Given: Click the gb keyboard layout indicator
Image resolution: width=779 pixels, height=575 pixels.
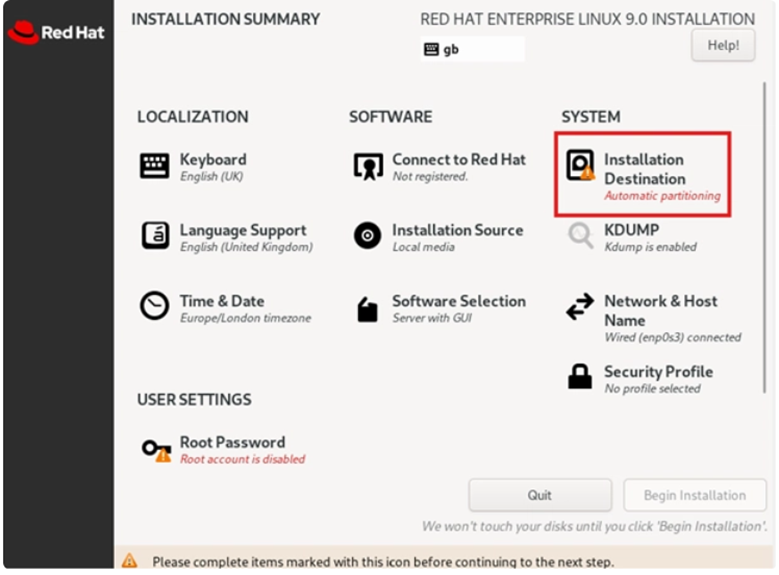Looking at the screenshot, I should (x=472, y=49).
